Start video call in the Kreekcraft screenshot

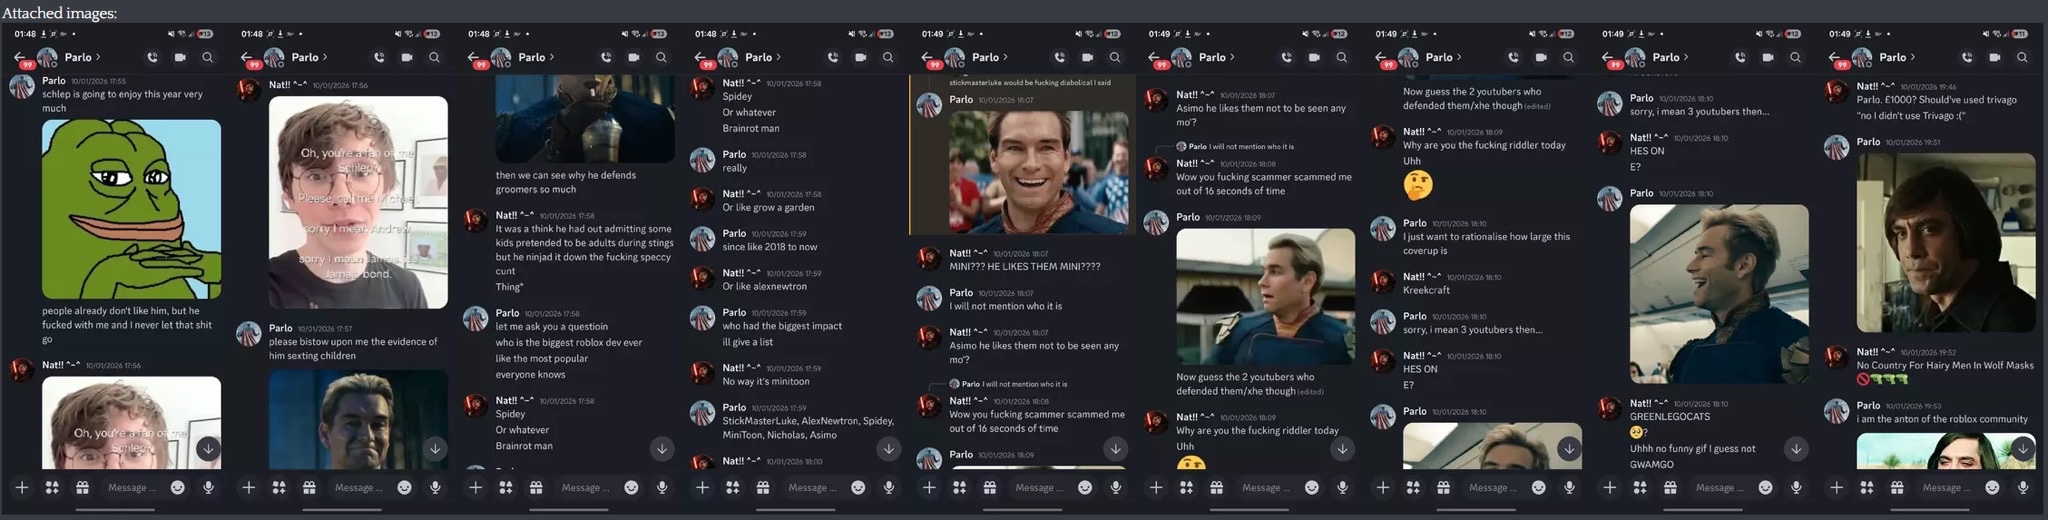pyautogui.click(x=1541, y=58)
